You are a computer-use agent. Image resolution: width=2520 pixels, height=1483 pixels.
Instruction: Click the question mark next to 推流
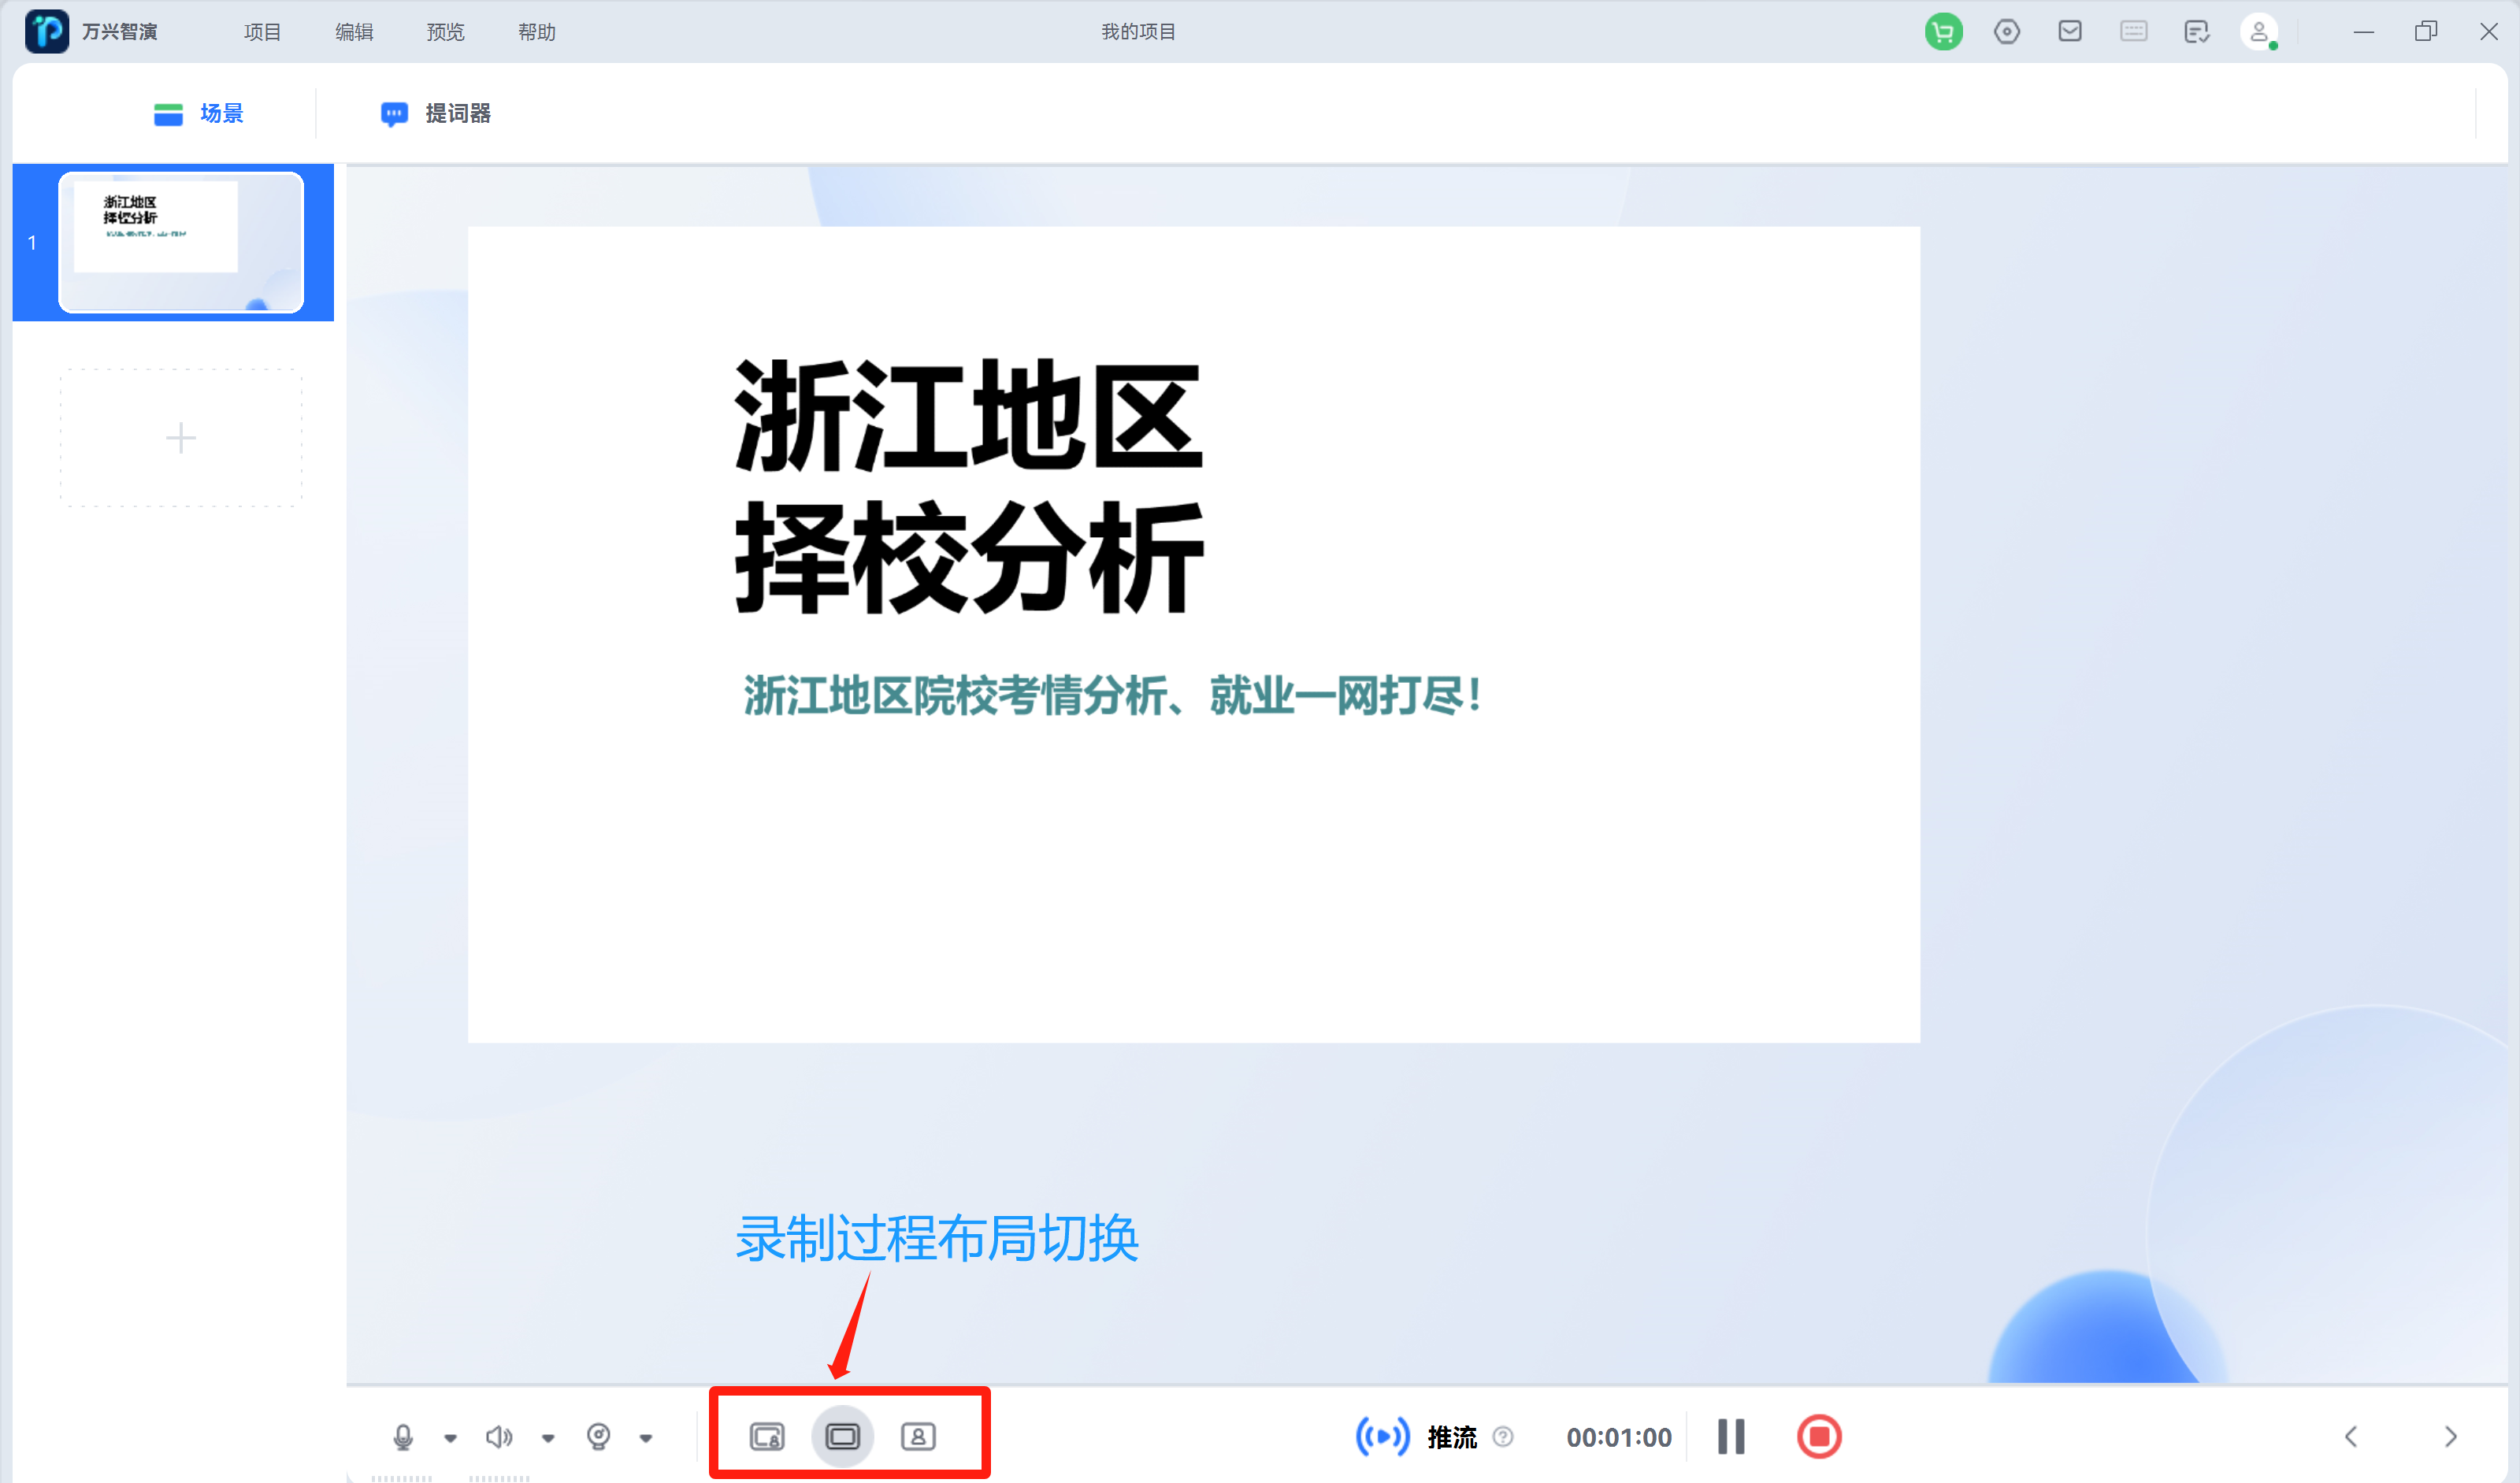pos(1504,1437)
